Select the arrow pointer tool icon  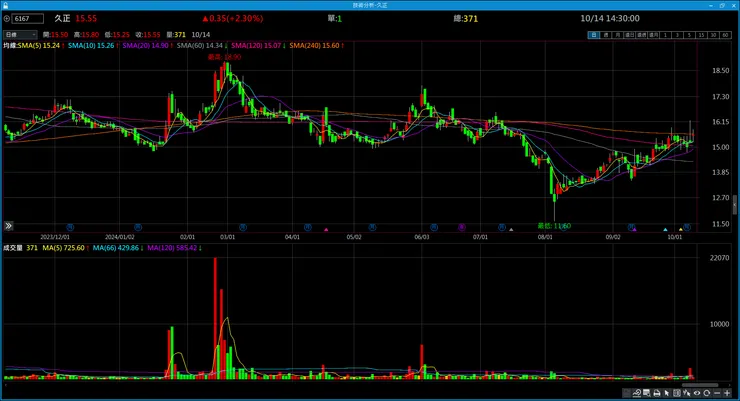point(667,393)
